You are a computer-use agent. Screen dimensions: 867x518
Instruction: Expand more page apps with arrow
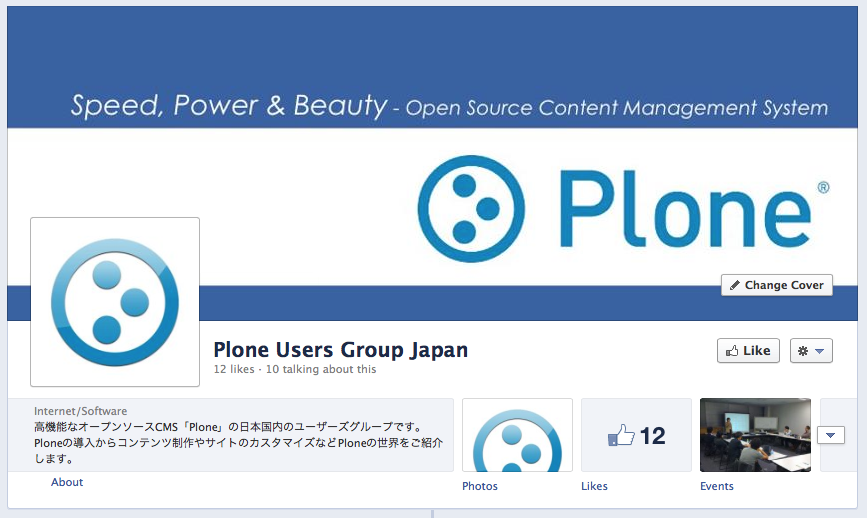831,435
